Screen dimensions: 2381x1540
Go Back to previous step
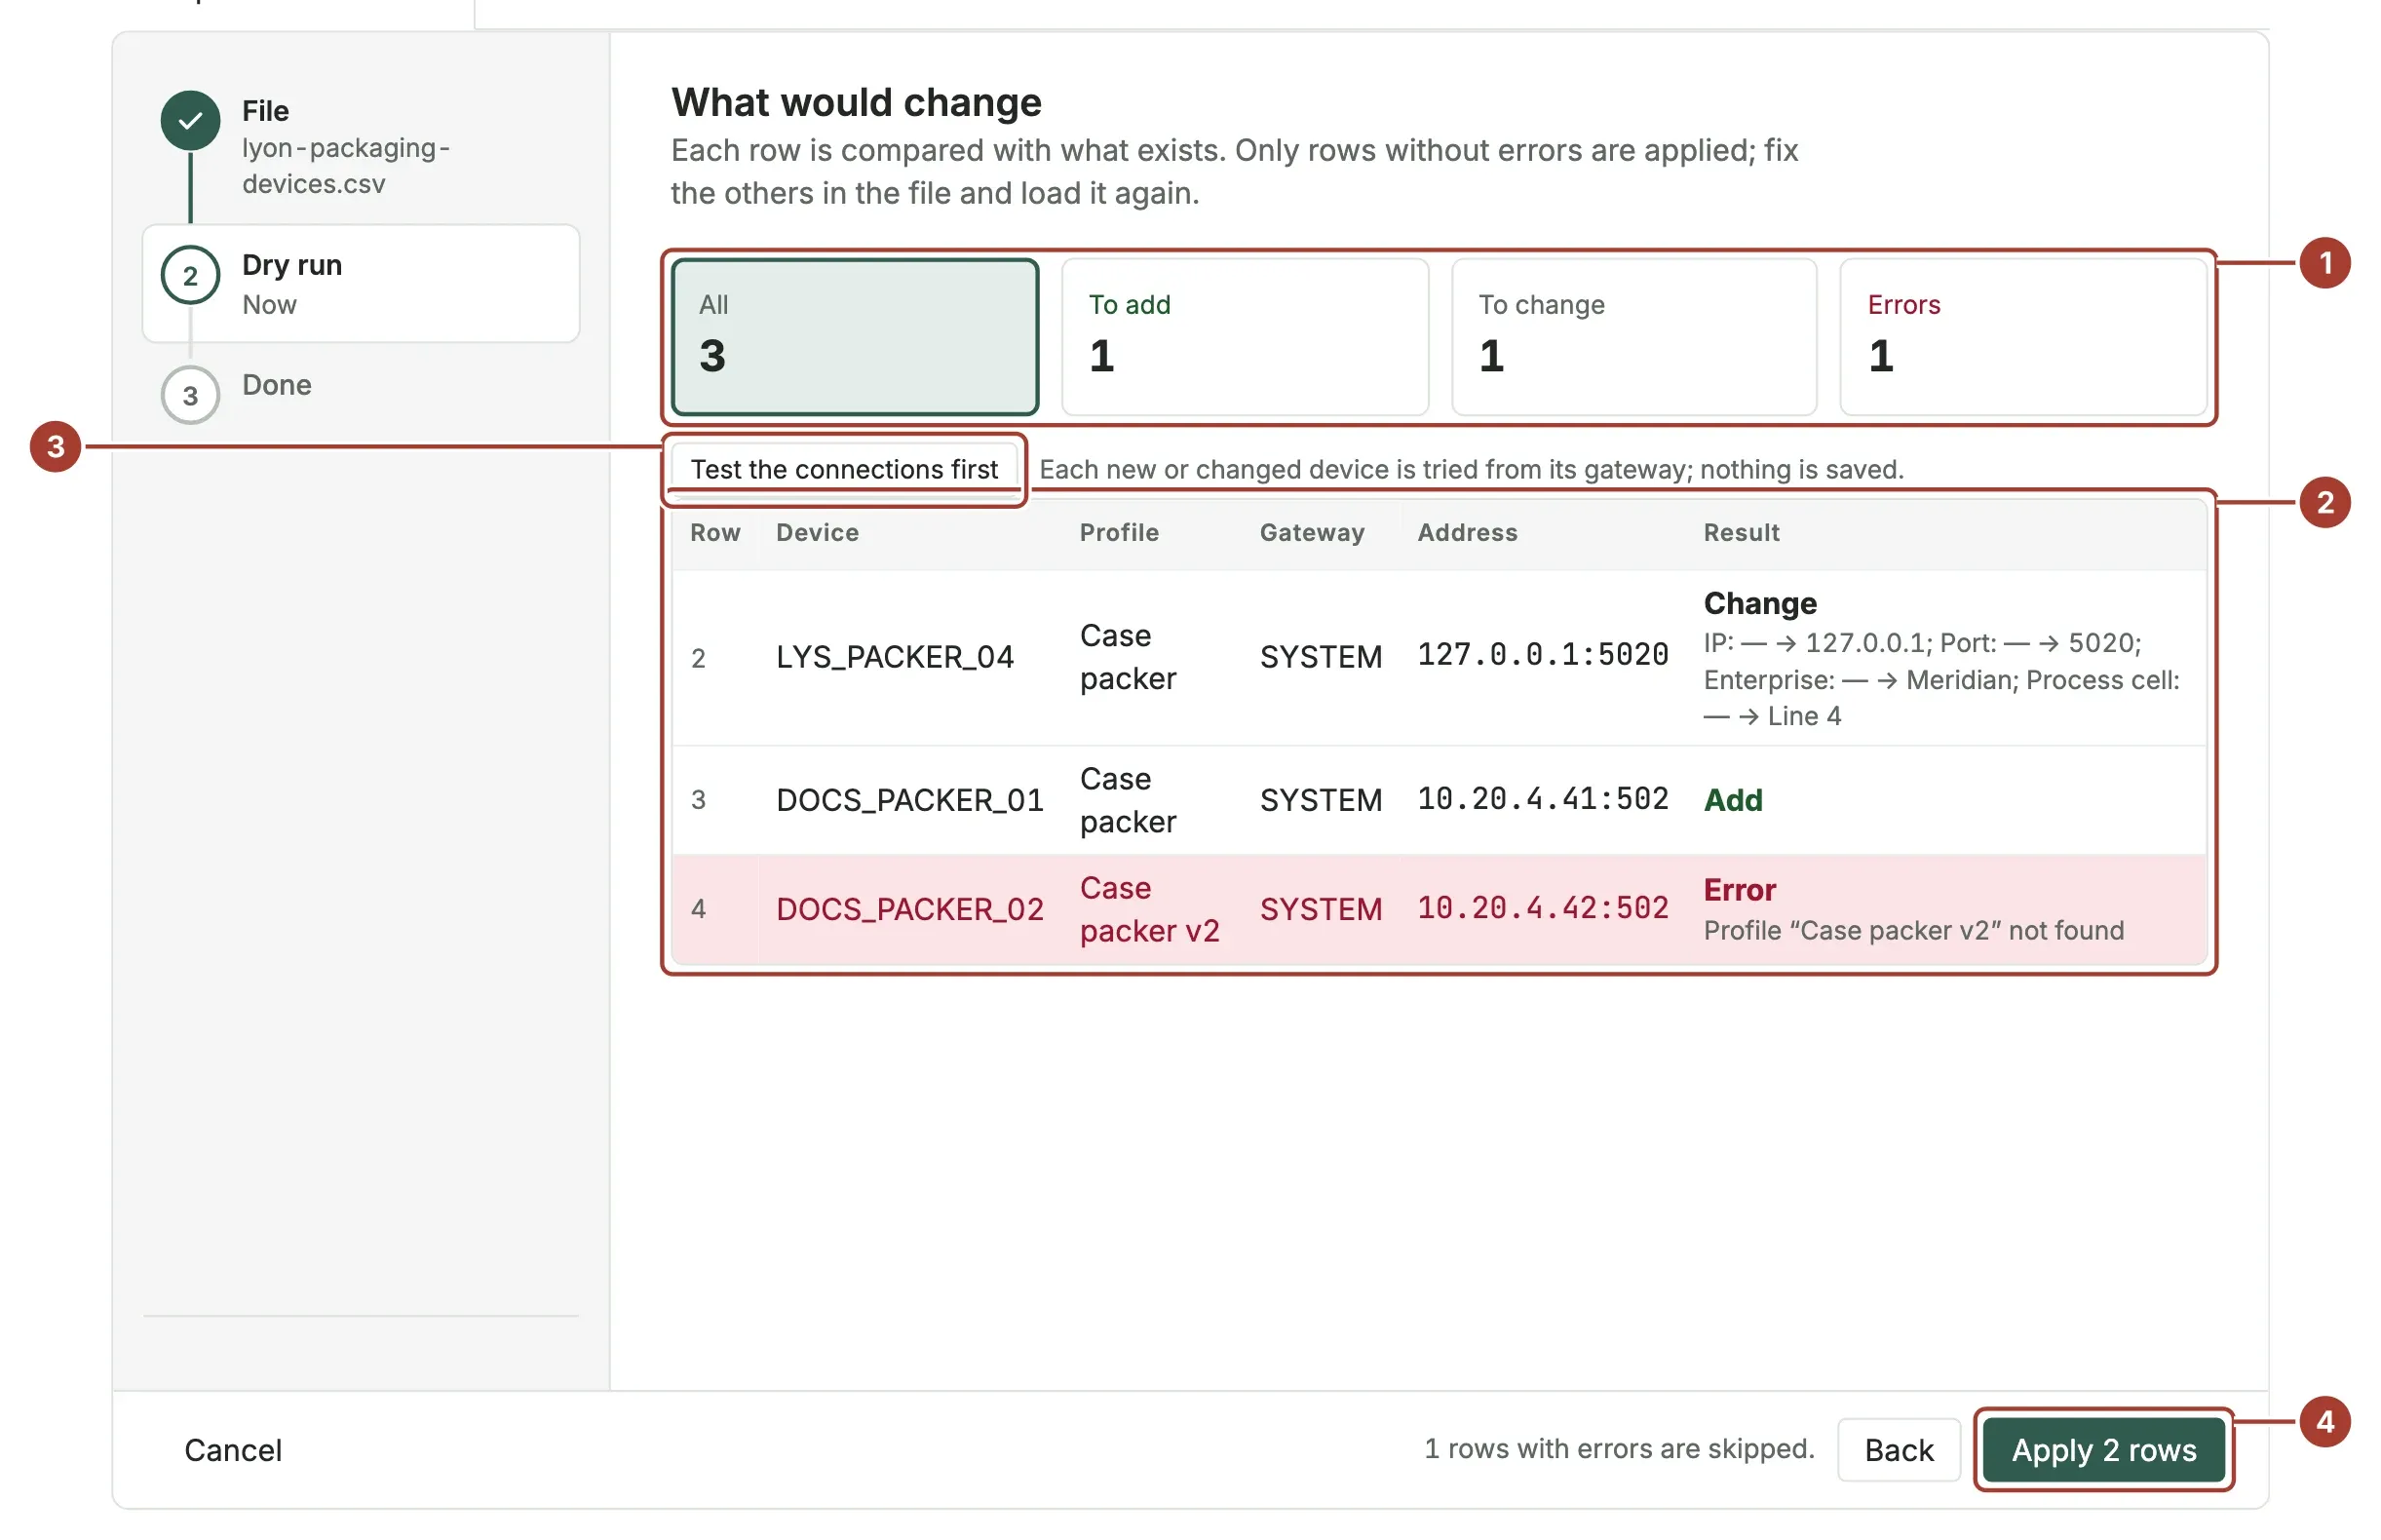(1898, 1449)
